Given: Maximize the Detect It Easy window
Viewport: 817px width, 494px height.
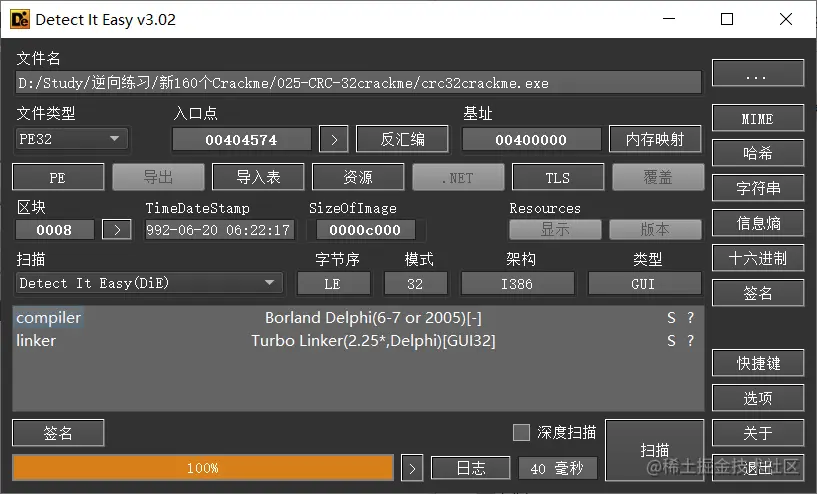Looking at the screenshot, I should [727, 19].
